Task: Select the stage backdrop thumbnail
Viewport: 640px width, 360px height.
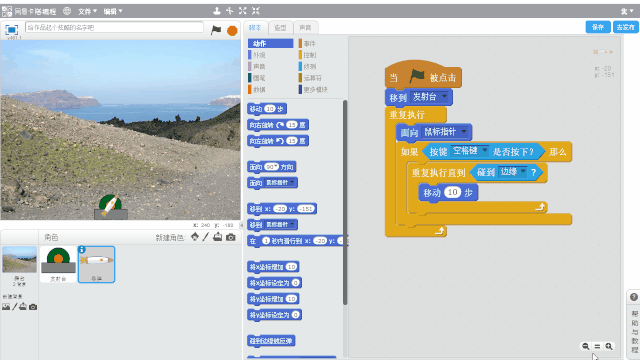Action: pos(19,260)
